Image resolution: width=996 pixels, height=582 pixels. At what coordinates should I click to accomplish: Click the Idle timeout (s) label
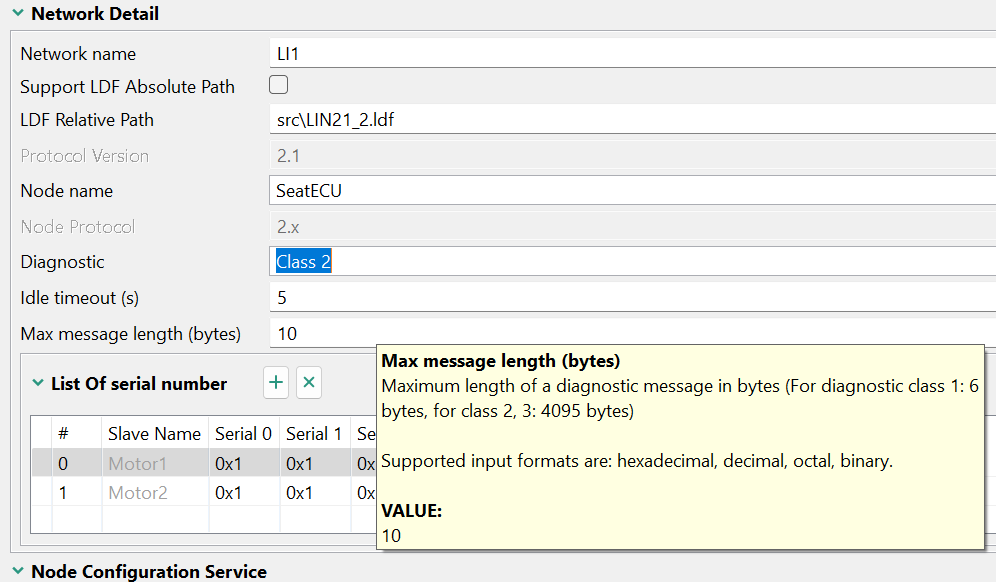pyautogui.click(x=79, y=297)
